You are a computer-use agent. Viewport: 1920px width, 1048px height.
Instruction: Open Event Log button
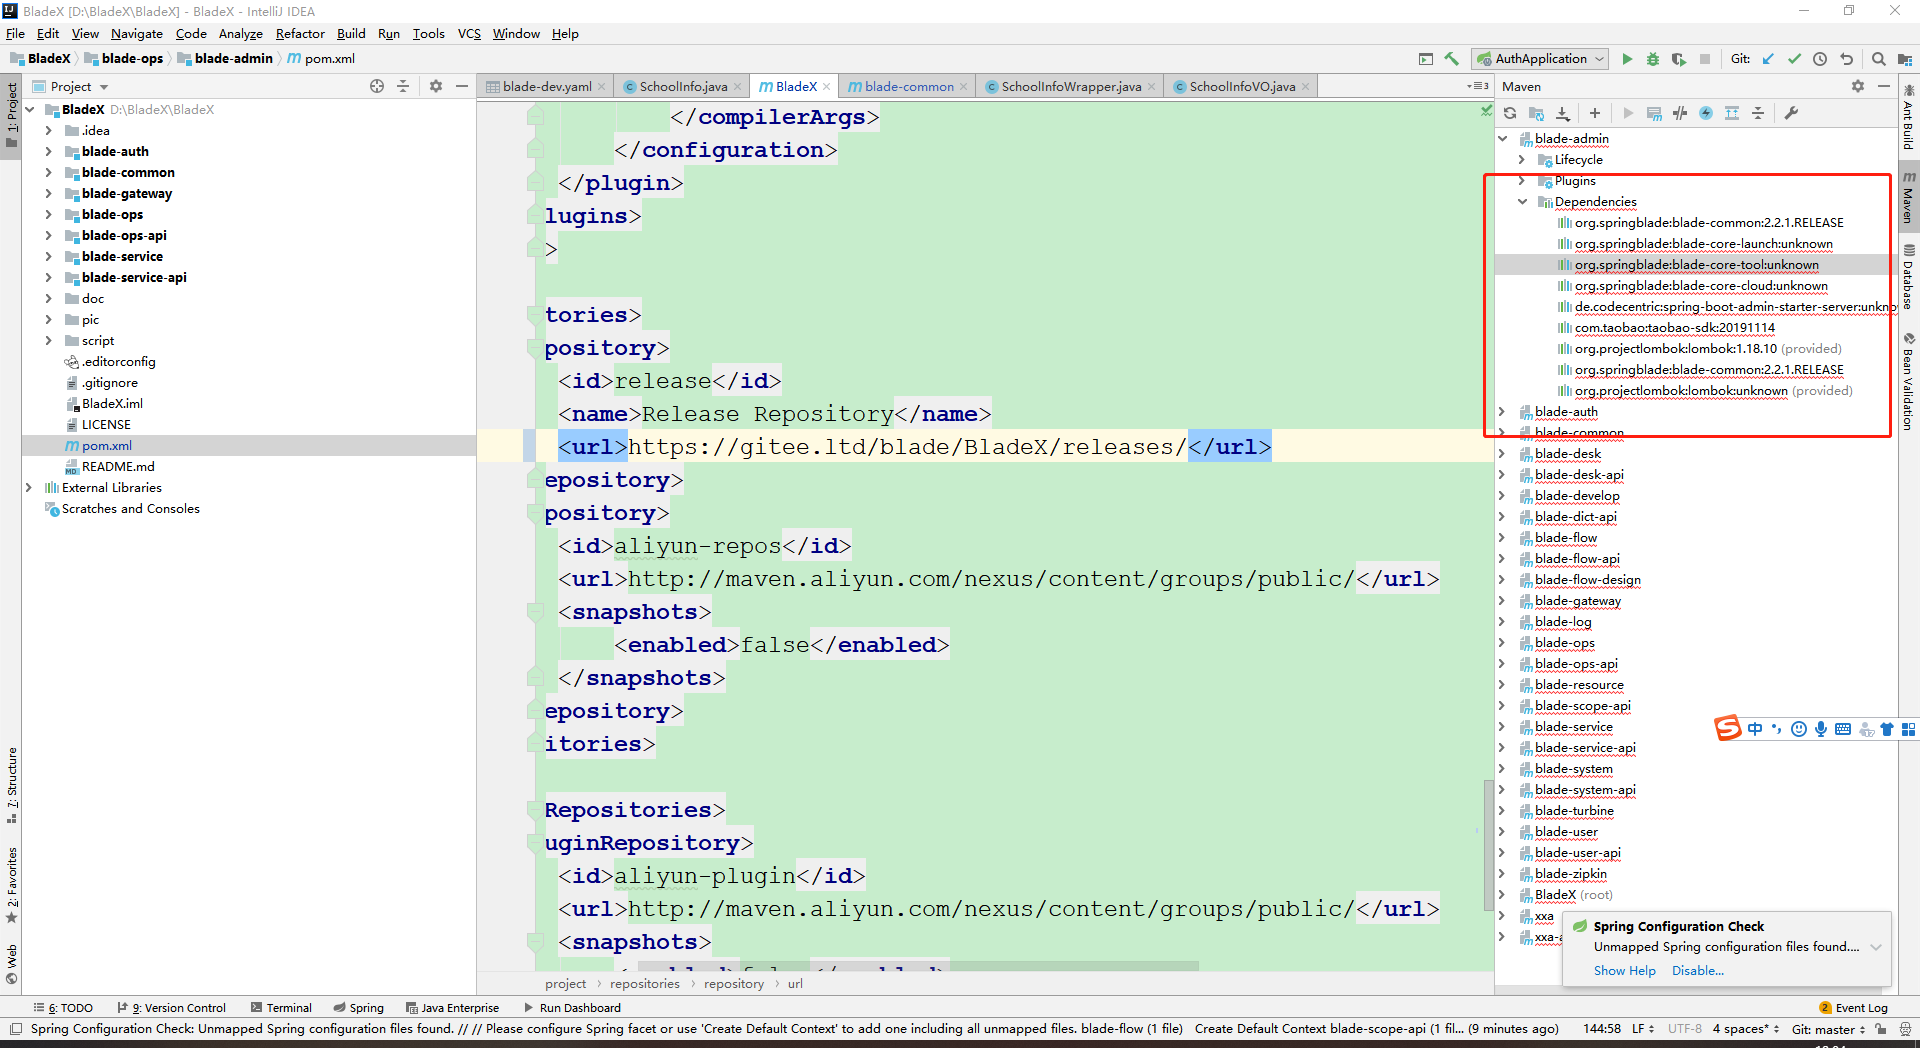[1853, 1008]
